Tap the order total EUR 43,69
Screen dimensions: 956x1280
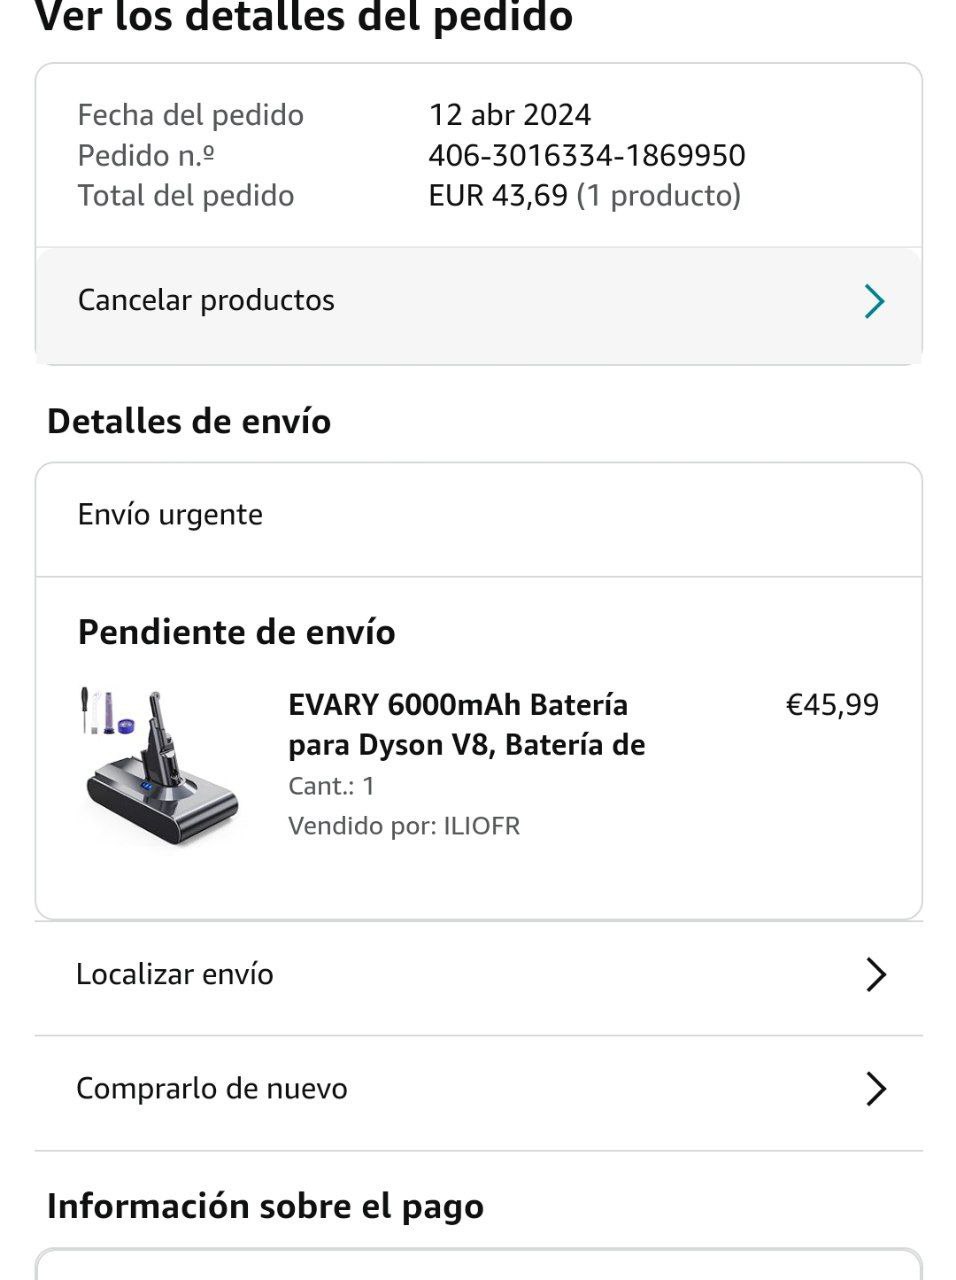pyautogui.click(x=498, y=195)
